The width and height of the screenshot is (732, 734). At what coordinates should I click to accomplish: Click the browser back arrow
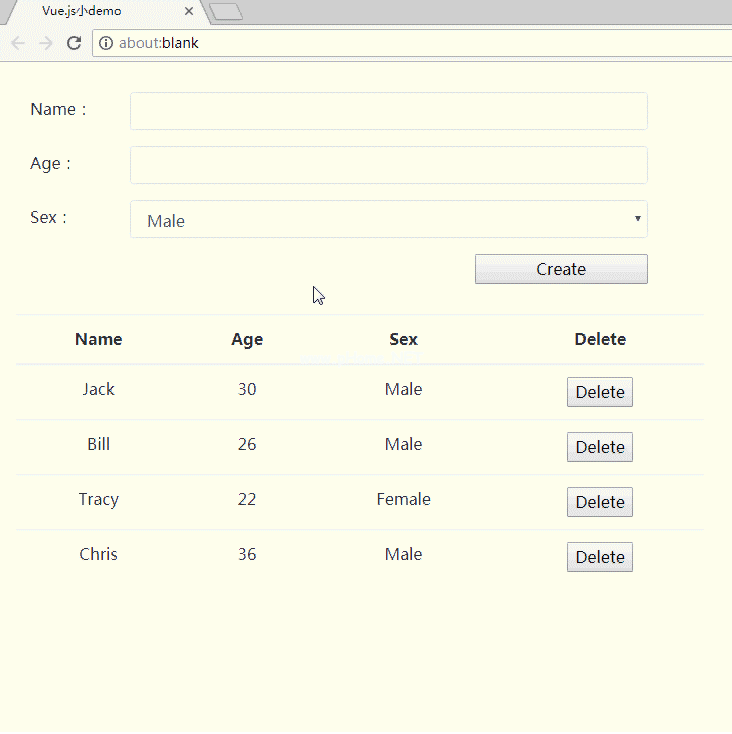(18, 43)
